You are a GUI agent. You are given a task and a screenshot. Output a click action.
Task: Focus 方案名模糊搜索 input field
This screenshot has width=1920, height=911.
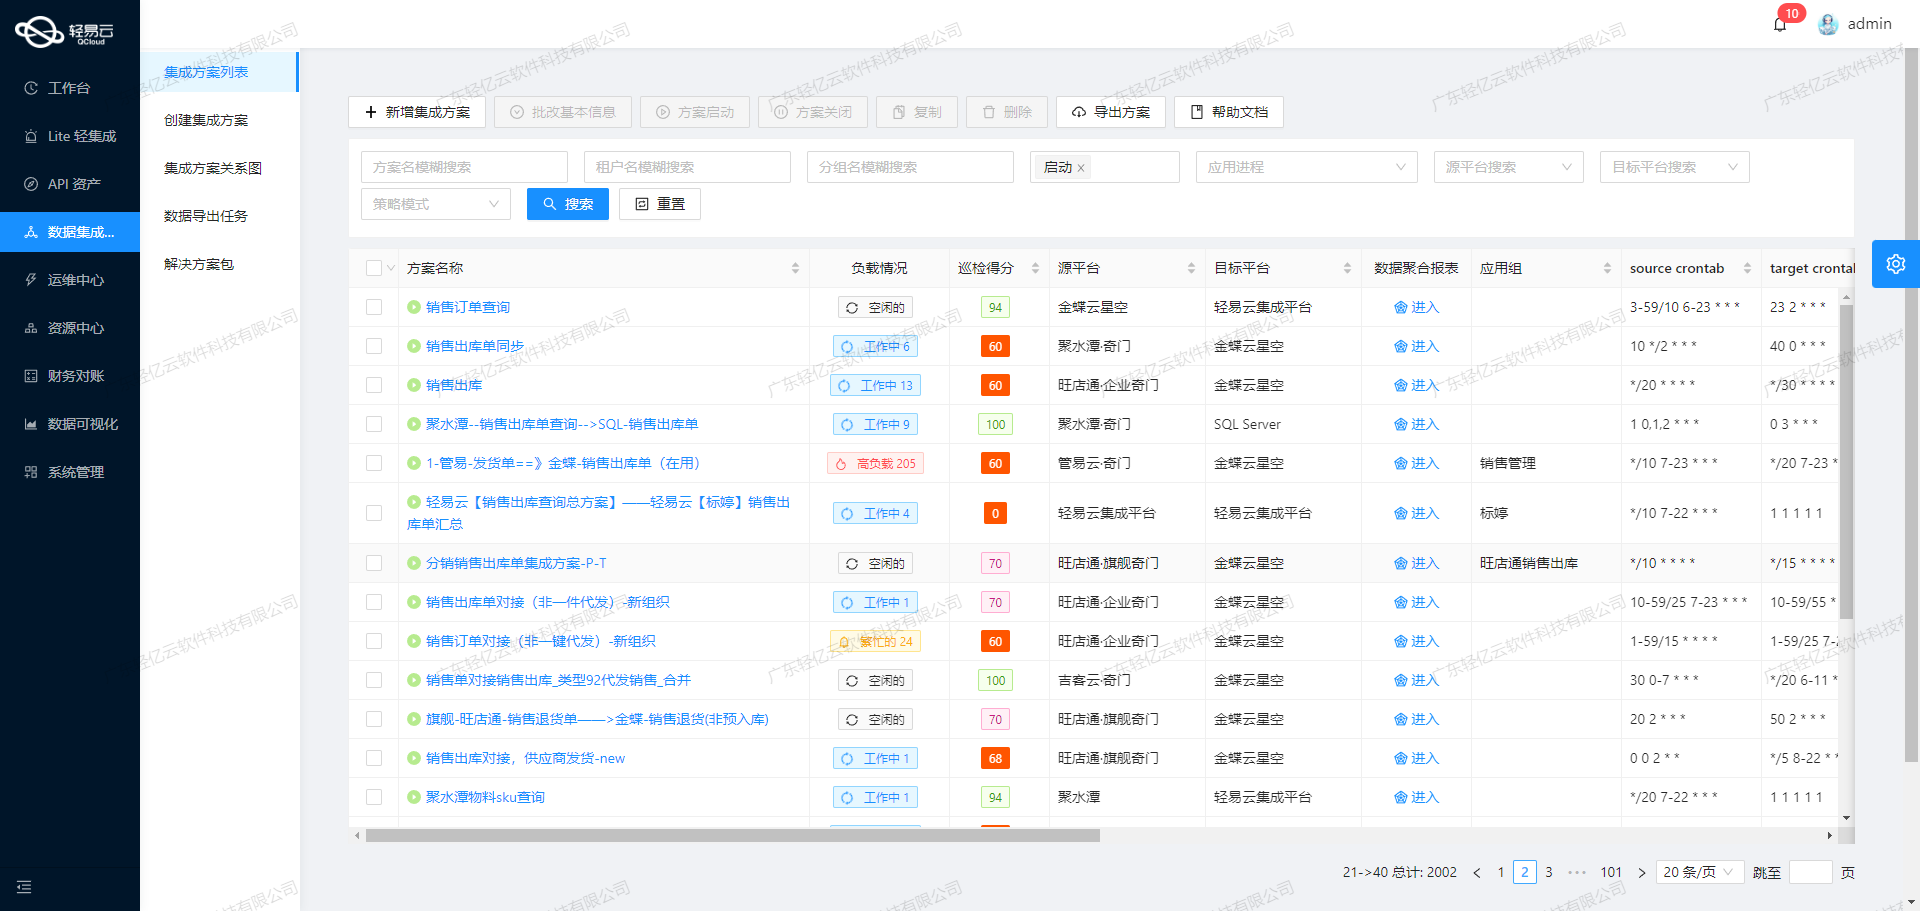pos(464,167)
